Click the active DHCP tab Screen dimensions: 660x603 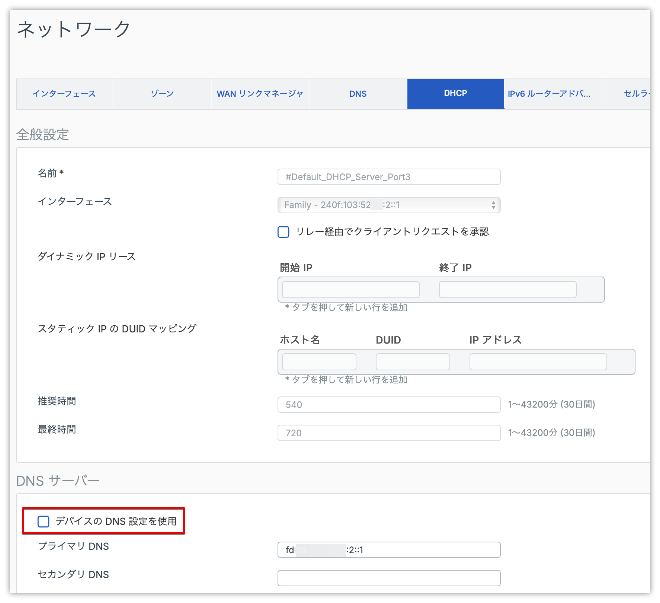455,94
